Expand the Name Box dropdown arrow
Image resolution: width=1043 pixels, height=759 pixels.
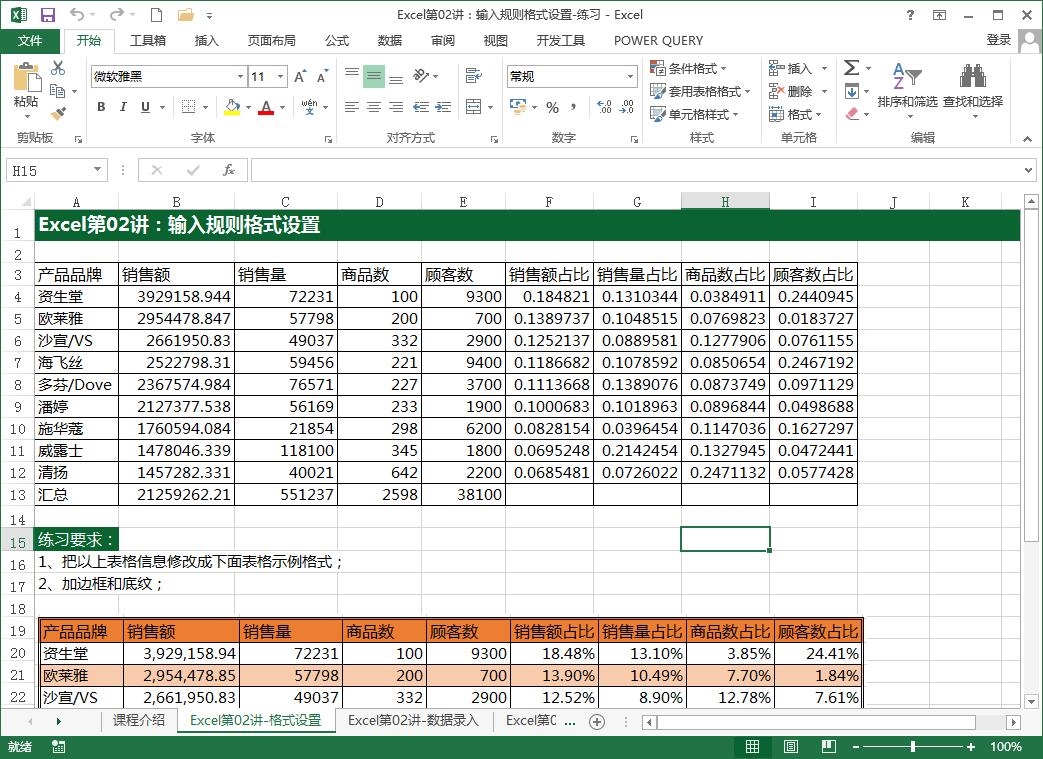coord(97,170)
